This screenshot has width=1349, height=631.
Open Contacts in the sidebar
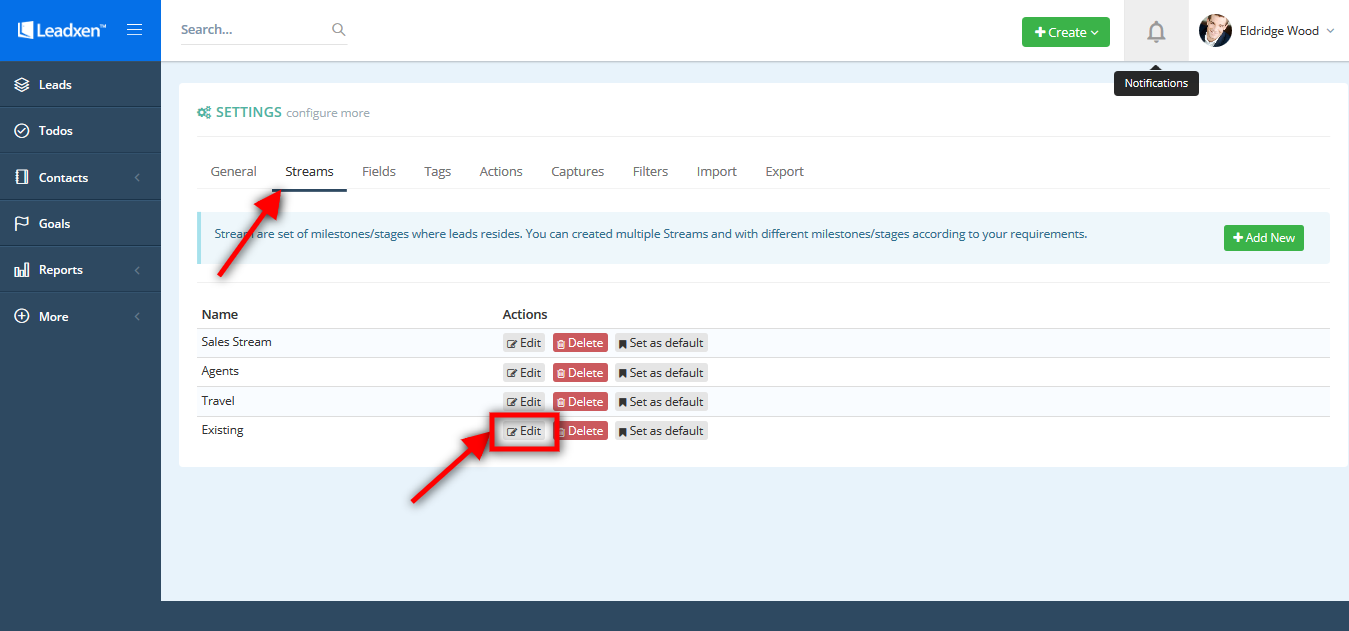click(x=80, y=177)
